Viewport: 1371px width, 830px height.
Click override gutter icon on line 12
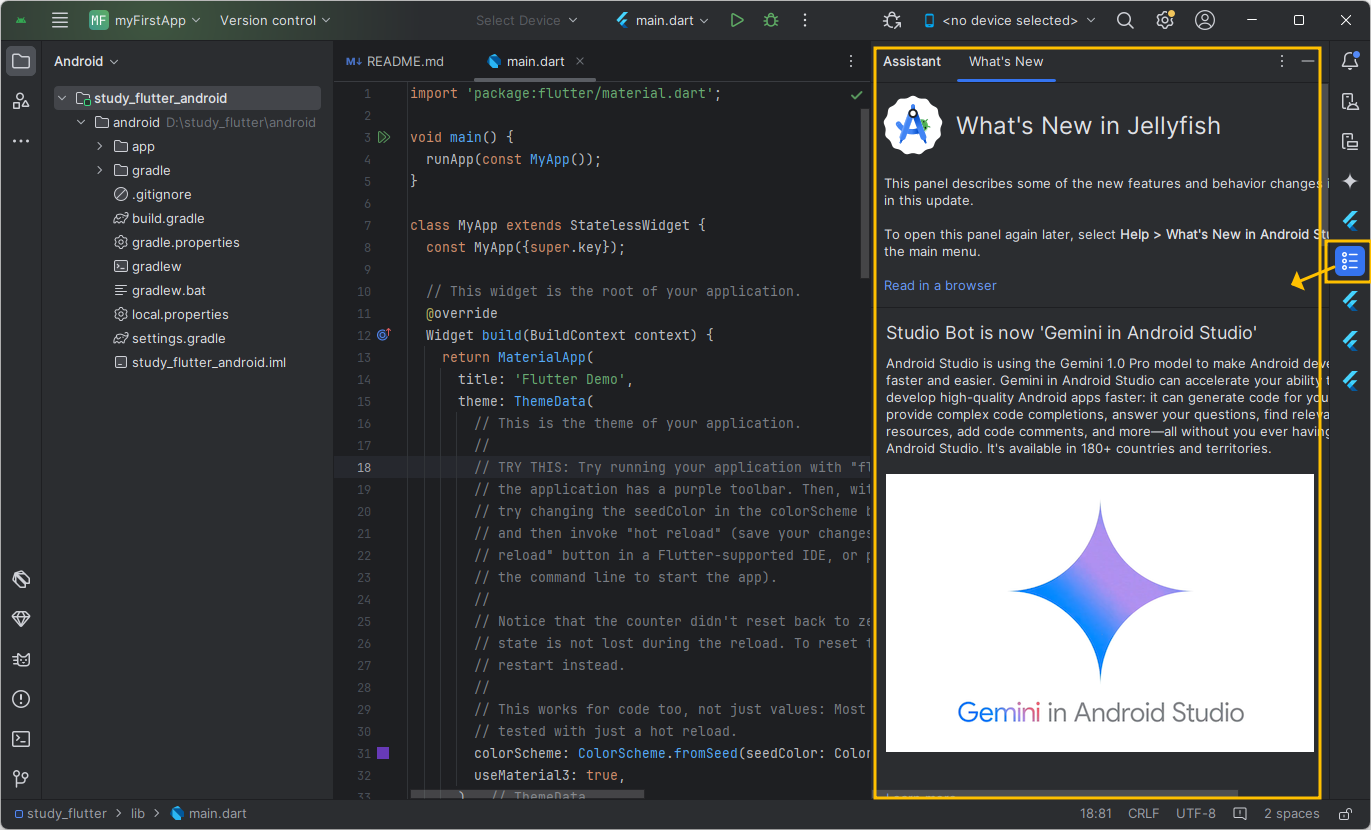383,335
